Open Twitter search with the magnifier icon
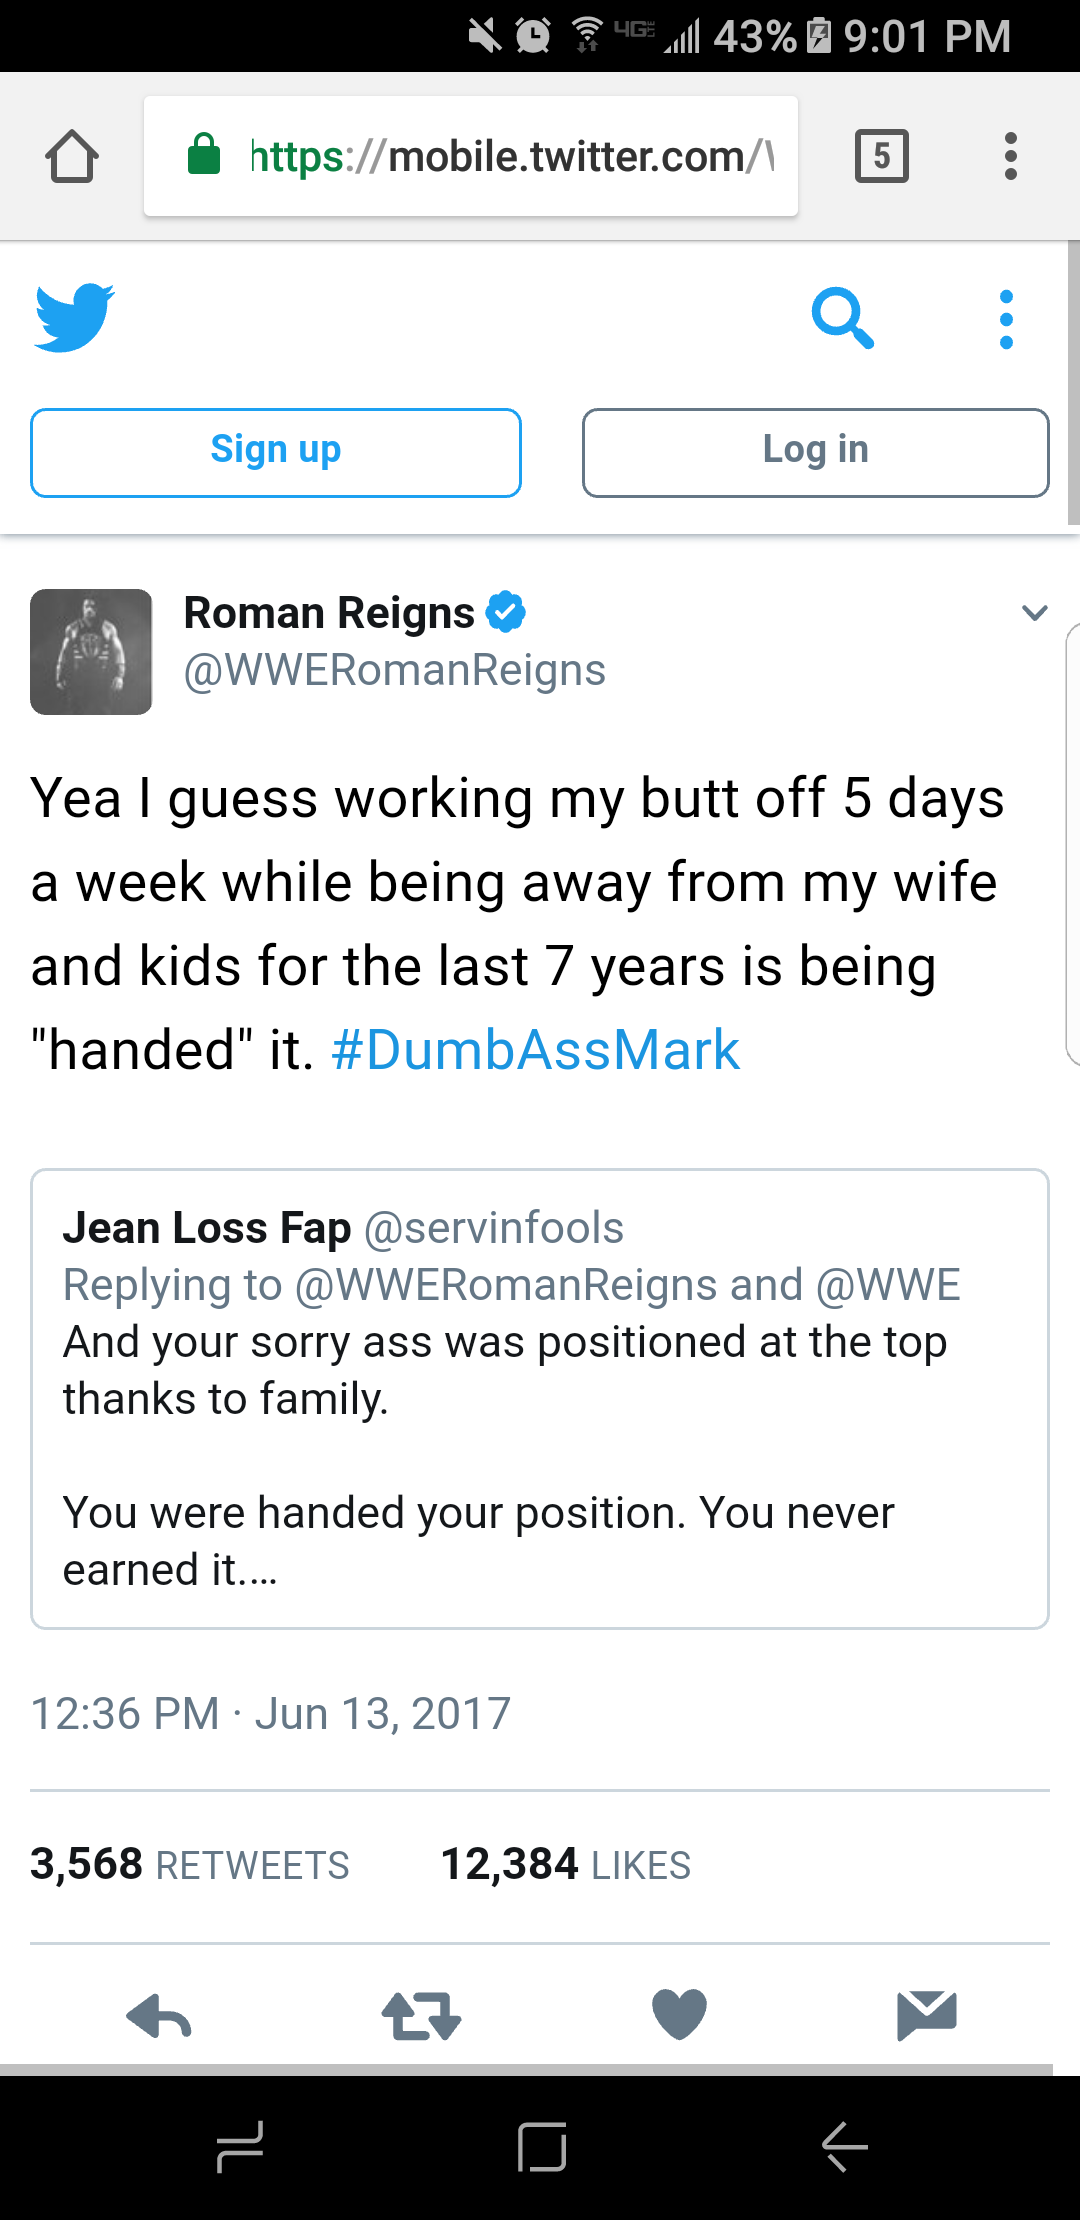This screenshot has width=1080, height=2220. [843, 318]
